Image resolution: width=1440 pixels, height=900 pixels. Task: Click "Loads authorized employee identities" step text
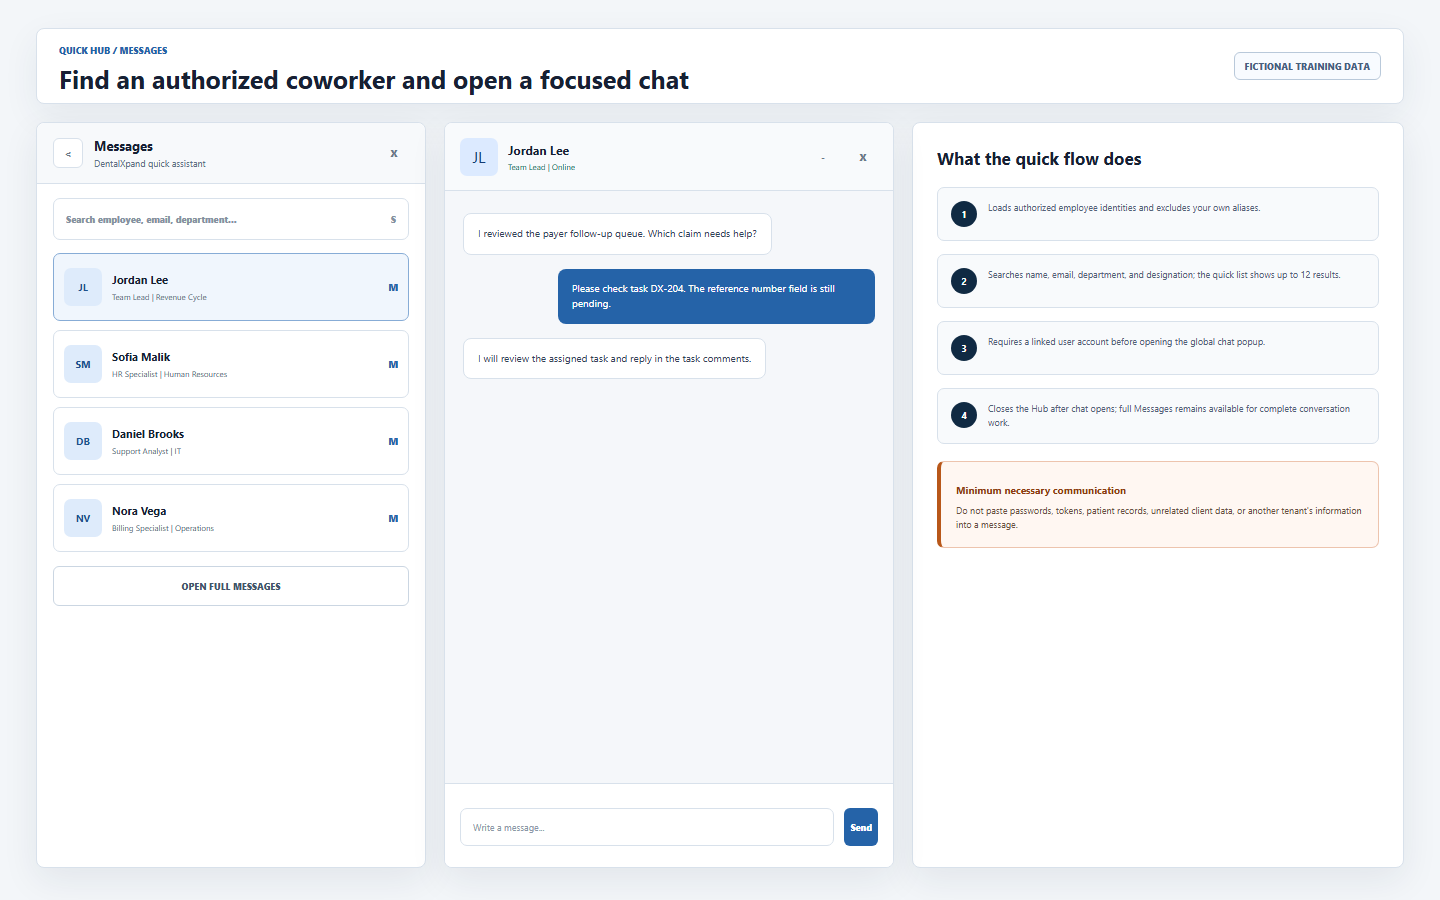(x=1124, y=208)
